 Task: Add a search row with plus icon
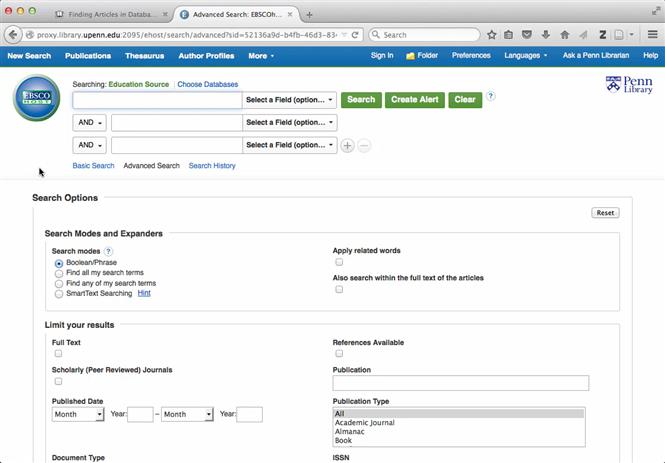tap(347, 145)
